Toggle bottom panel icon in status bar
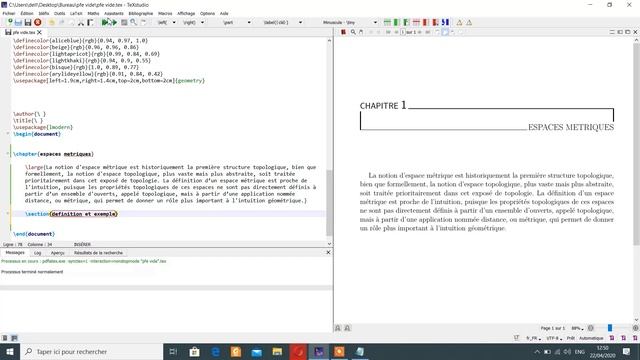The height and width of the screenshot is (360, 640). (14, 338)
